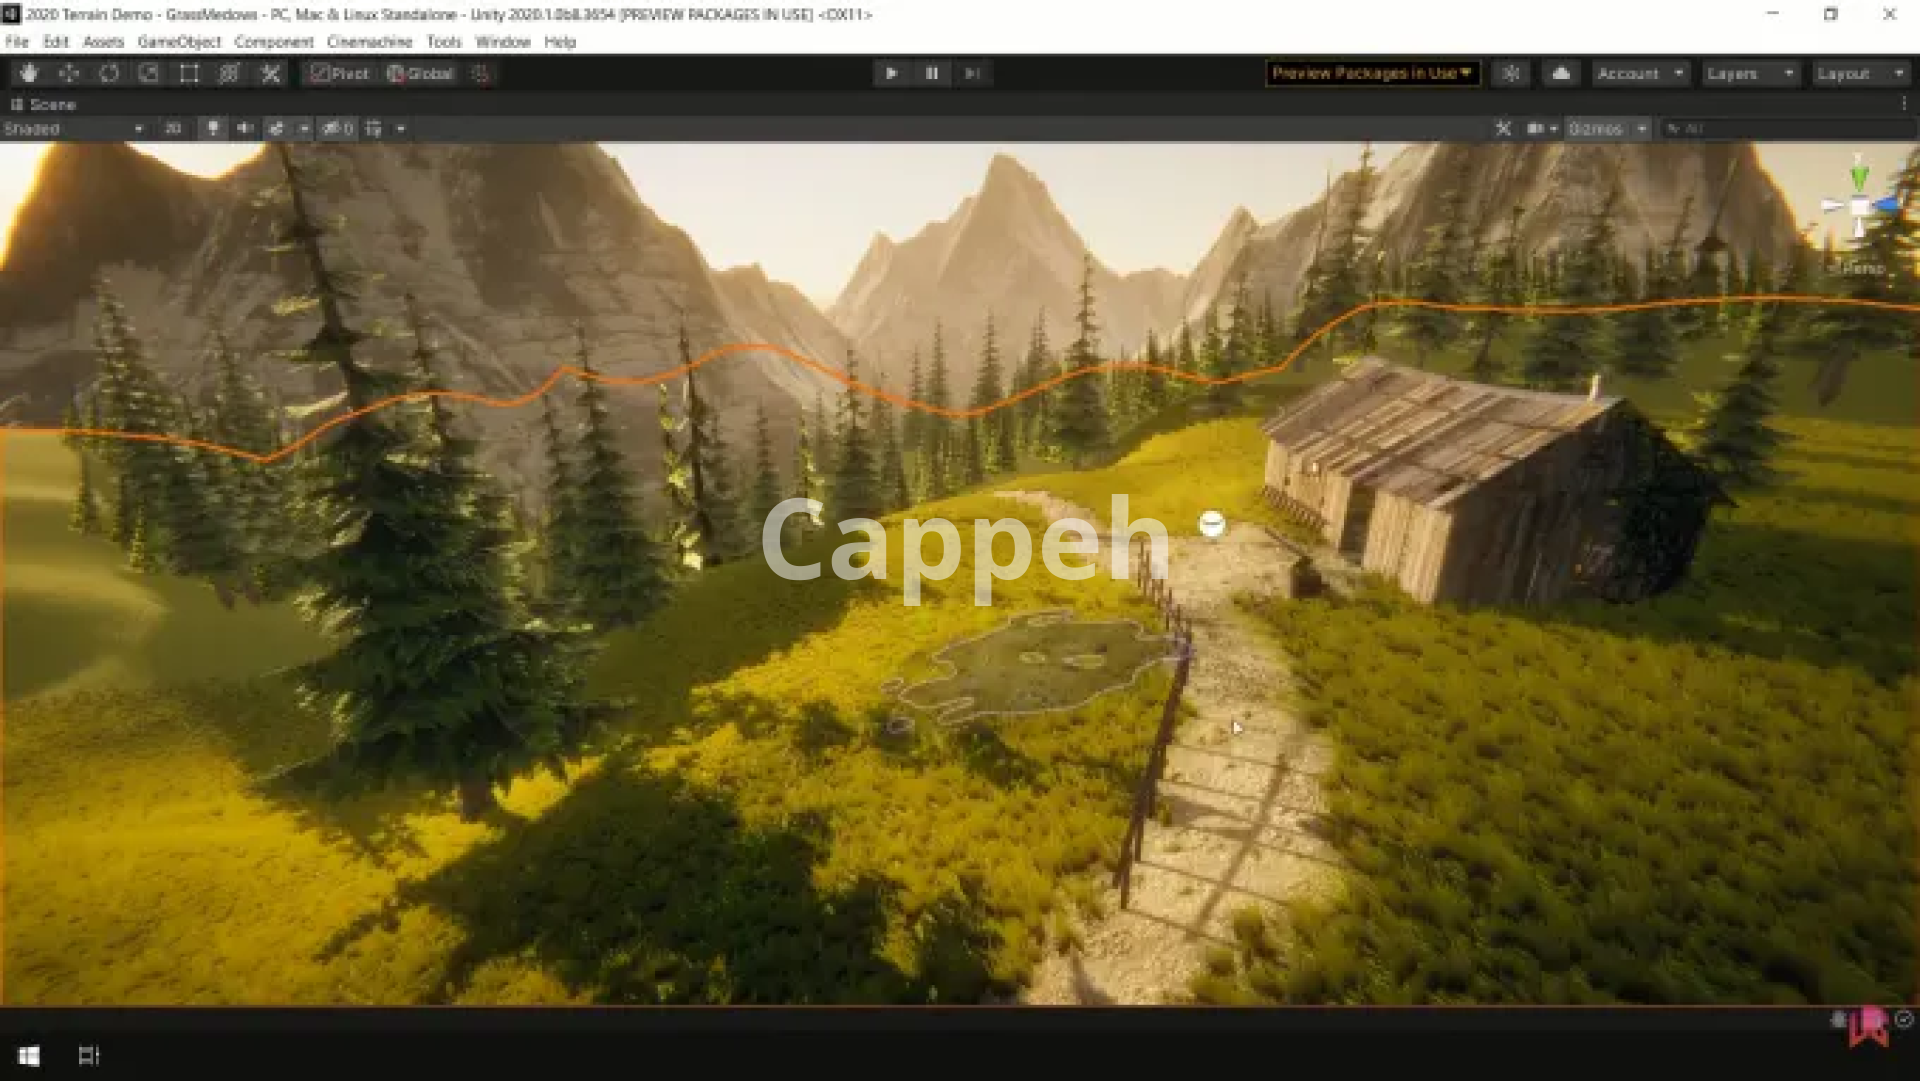
Task: Open the Cinemachine menu
Action: (369, 42)
